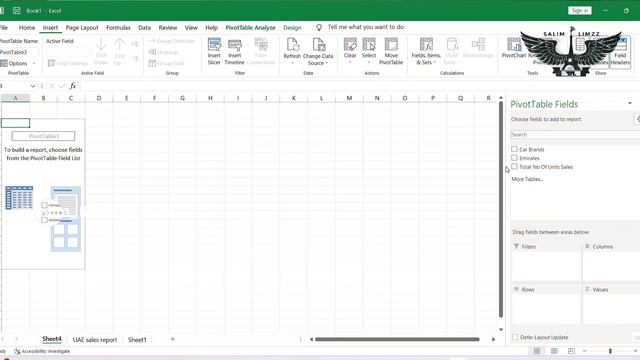Open the Page Layout tab

tap(82, 28)
